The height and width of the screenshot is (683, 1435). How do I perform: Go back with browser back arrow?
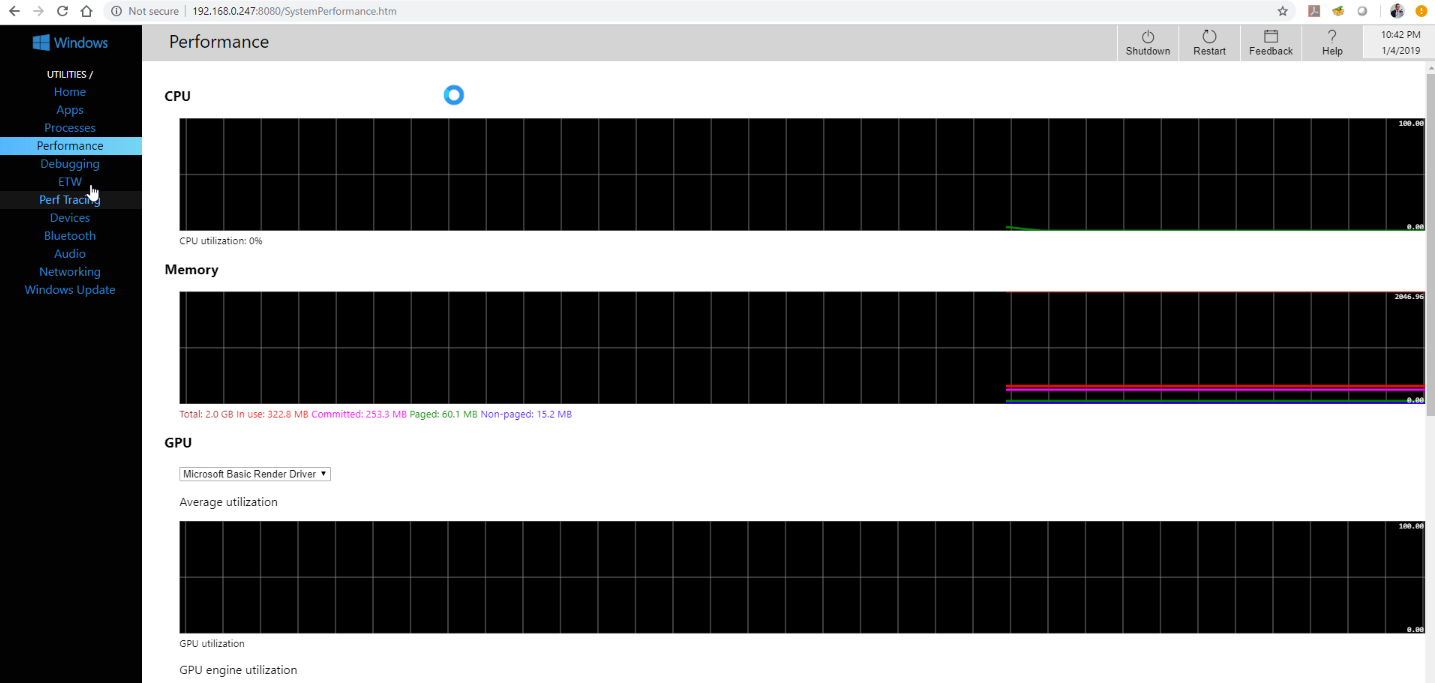[14, 11]
